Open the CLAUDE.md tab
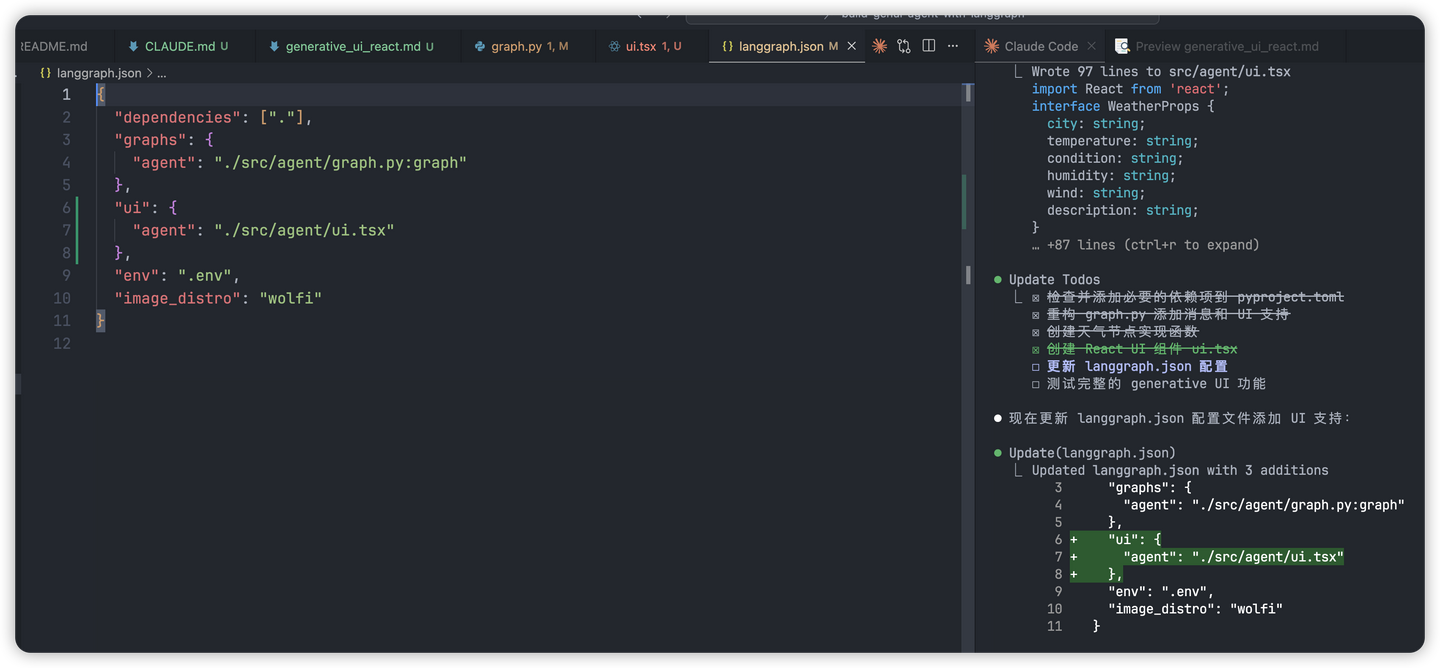Screen dimensions: 1440x668 (179, 46)
